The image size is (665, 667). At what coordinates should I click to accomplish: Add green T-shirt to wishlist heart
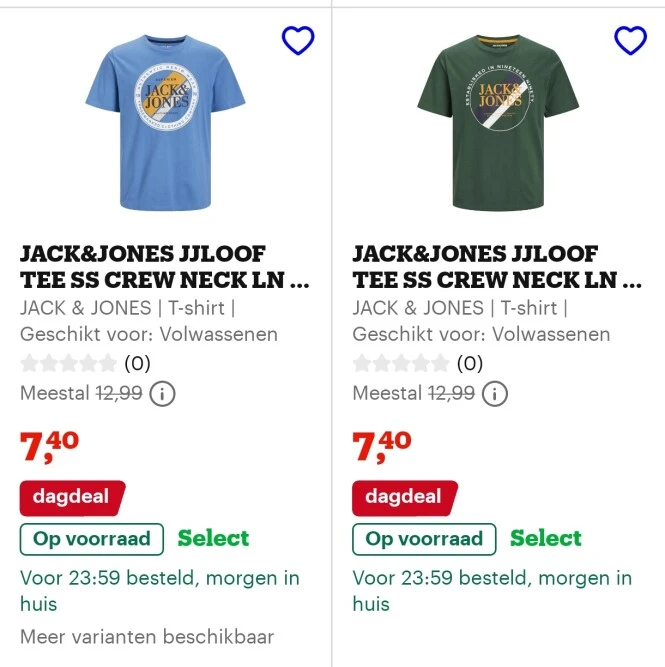tap(630, 40)
